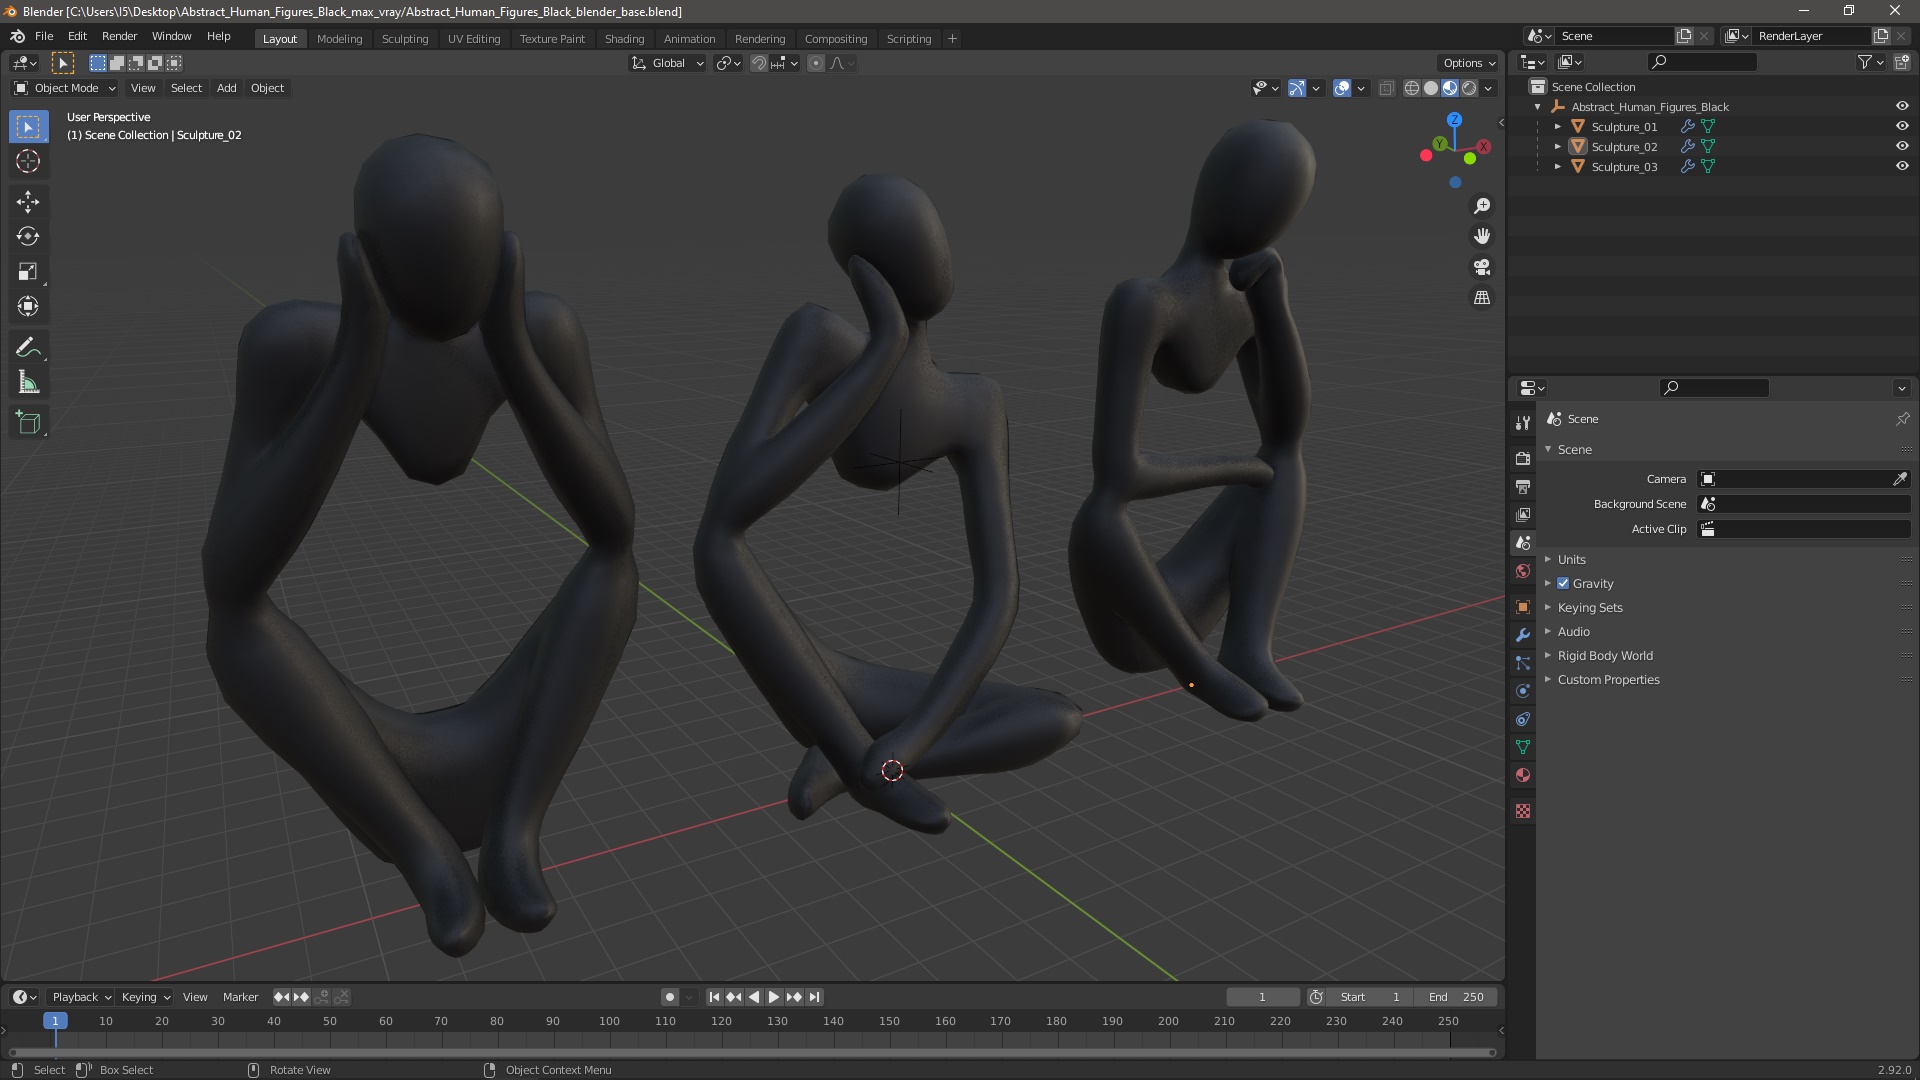Toggle camera view icon in viewport
Viewport: 1920px width, 1080px height.
[1482, 268]
